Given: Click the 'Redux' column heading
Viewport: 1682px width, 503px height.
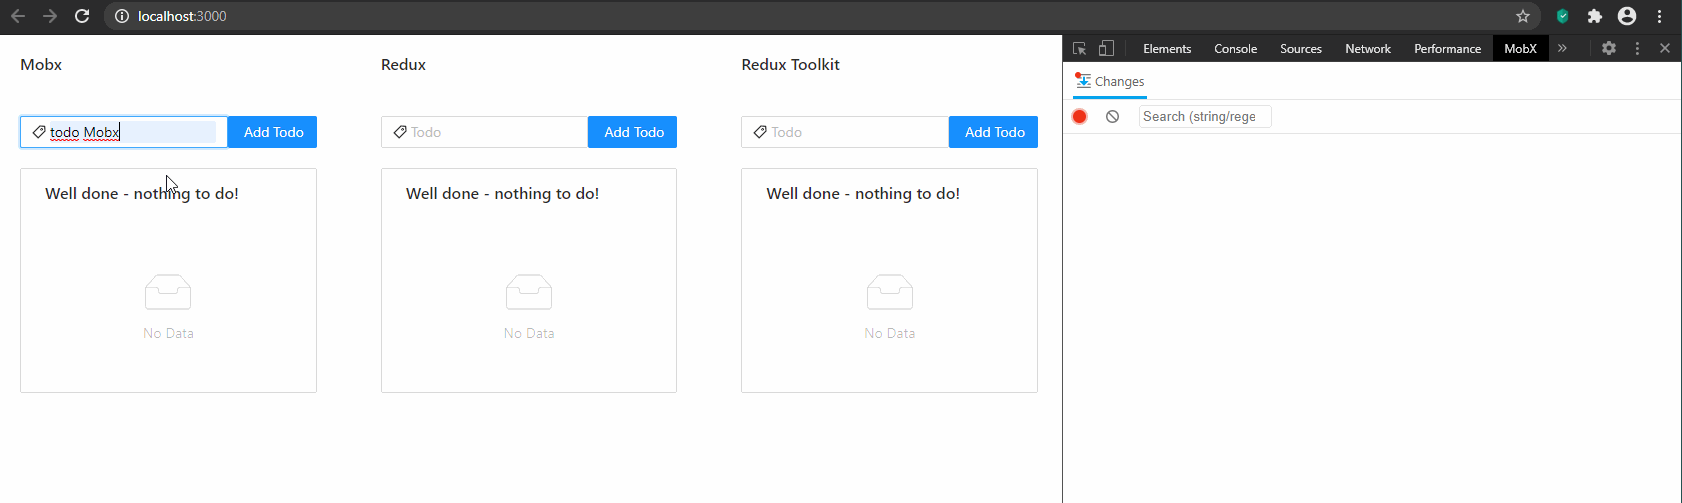Looking at the screenshot, I should pyautogui.click(x=403, y=64).
